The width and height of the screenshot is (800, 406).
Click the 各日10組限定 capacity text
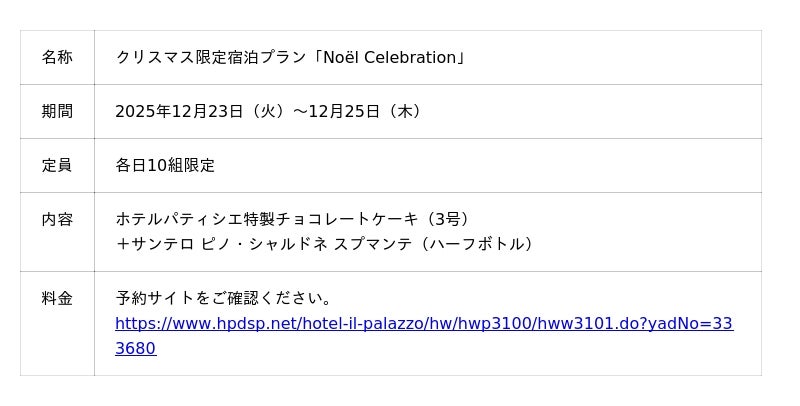tap(165, 166)
